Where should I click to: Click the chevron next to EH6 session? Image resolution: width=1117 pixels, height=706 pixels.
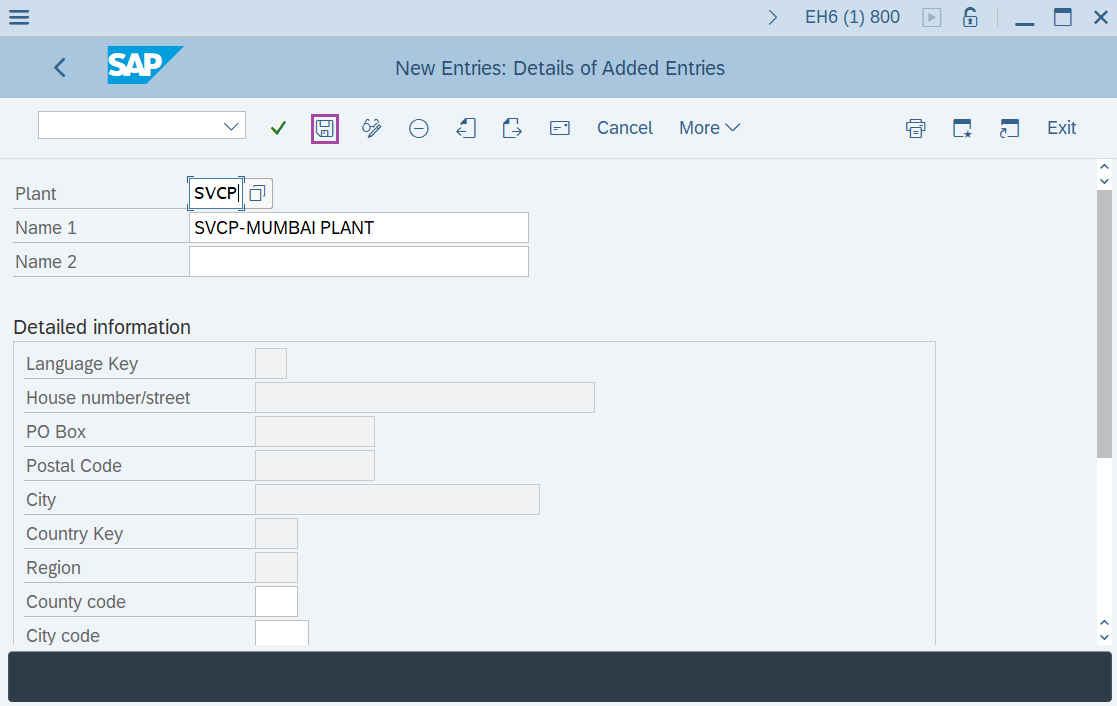click(775, 17)
